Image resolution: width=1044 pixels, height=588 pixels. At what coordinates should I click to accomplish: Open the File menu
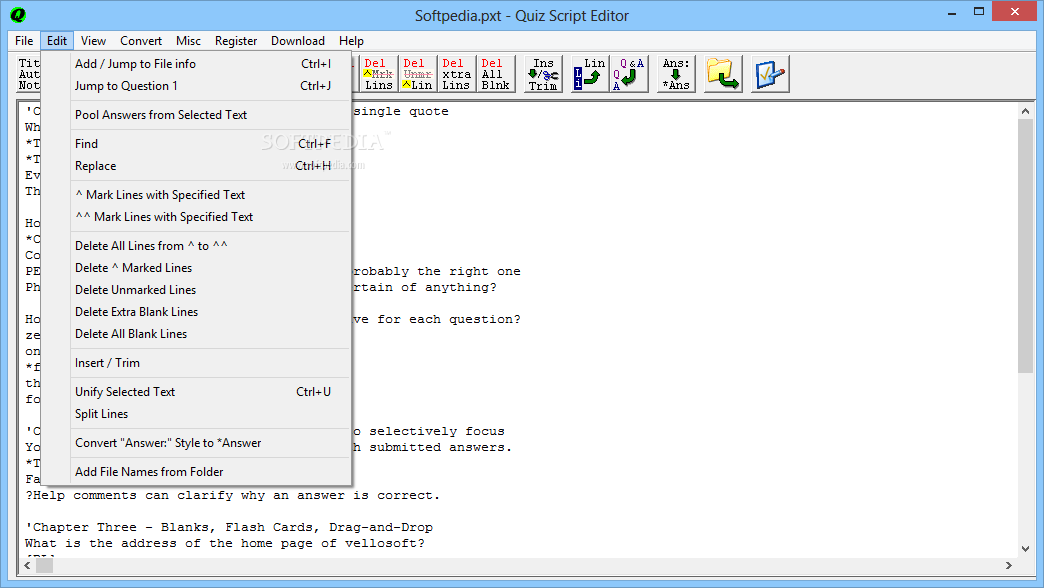tap(24, 41)
